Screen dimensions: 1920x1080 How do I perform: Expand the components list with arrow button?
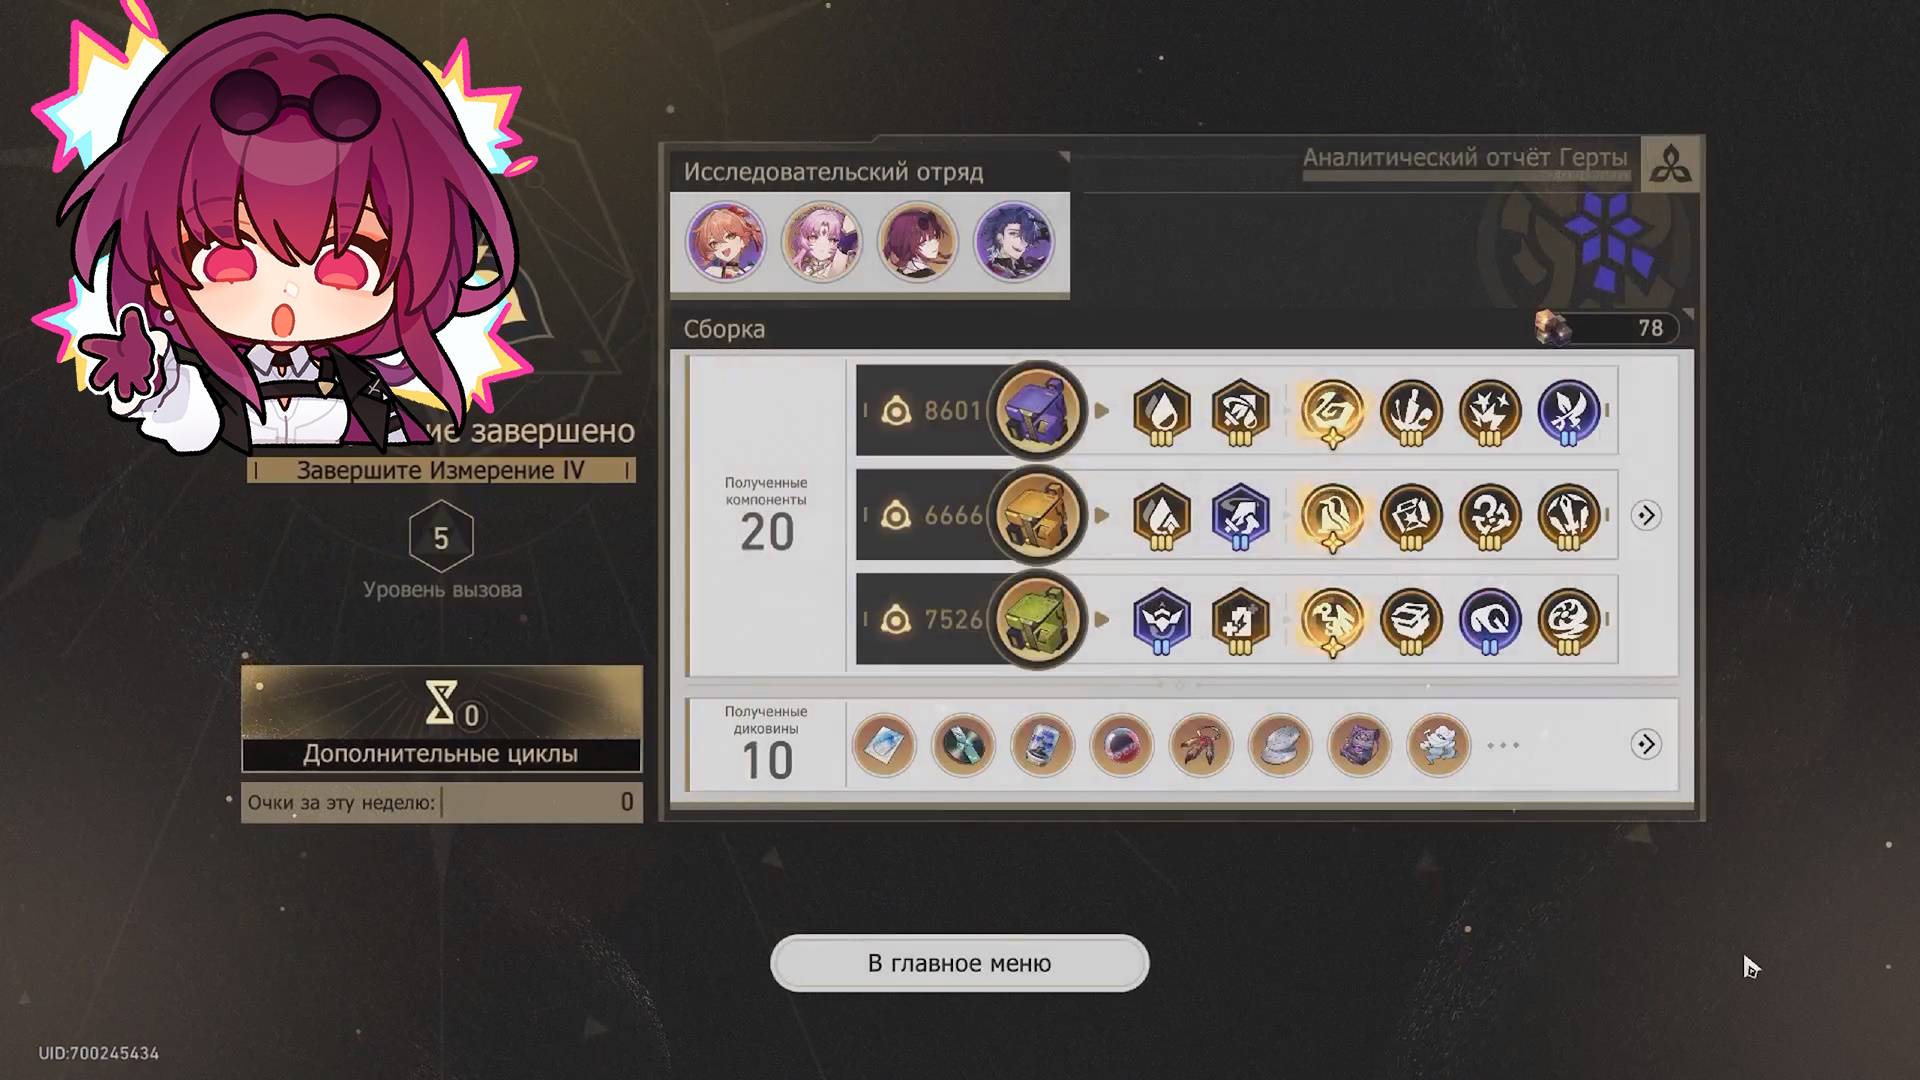click(x=1646, y=516)
